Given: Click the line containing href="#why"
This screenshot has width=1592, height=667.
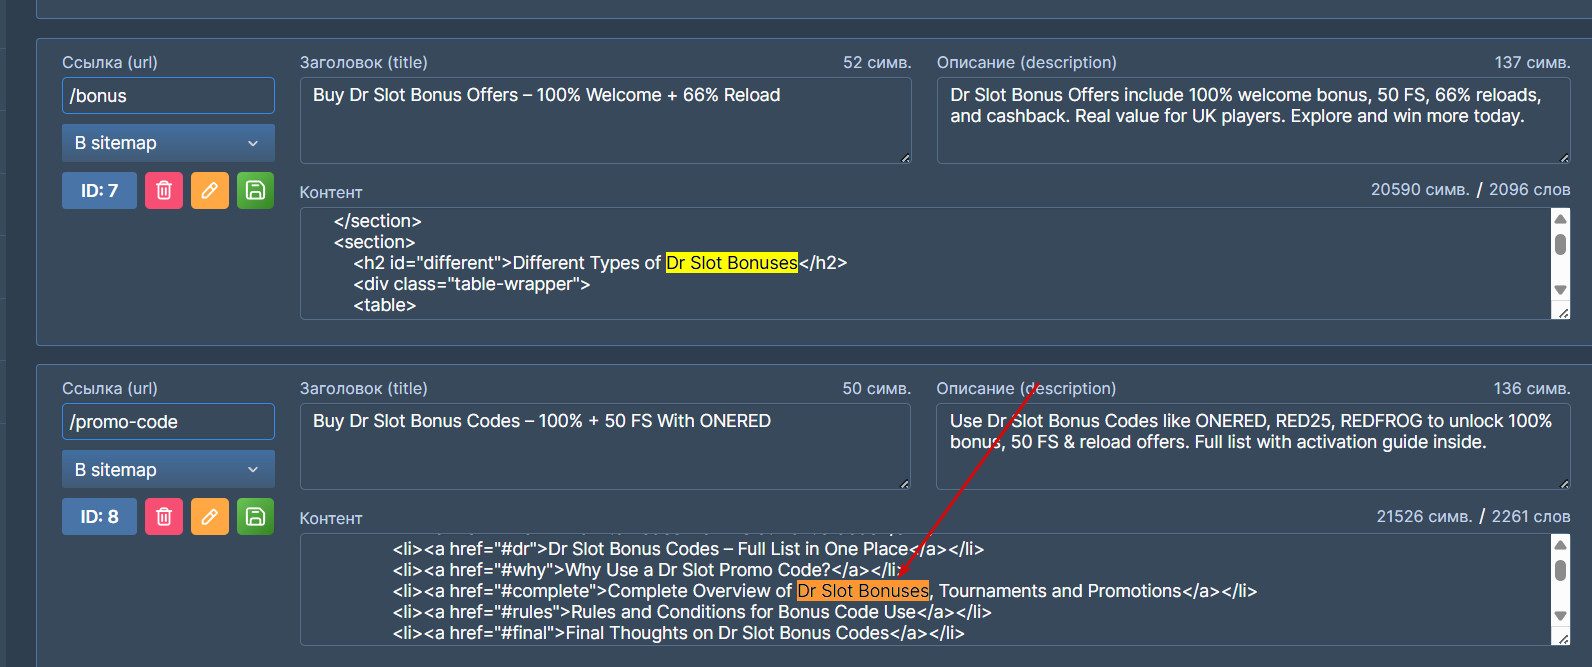Looking at the screenshot, I should [646, 570].
